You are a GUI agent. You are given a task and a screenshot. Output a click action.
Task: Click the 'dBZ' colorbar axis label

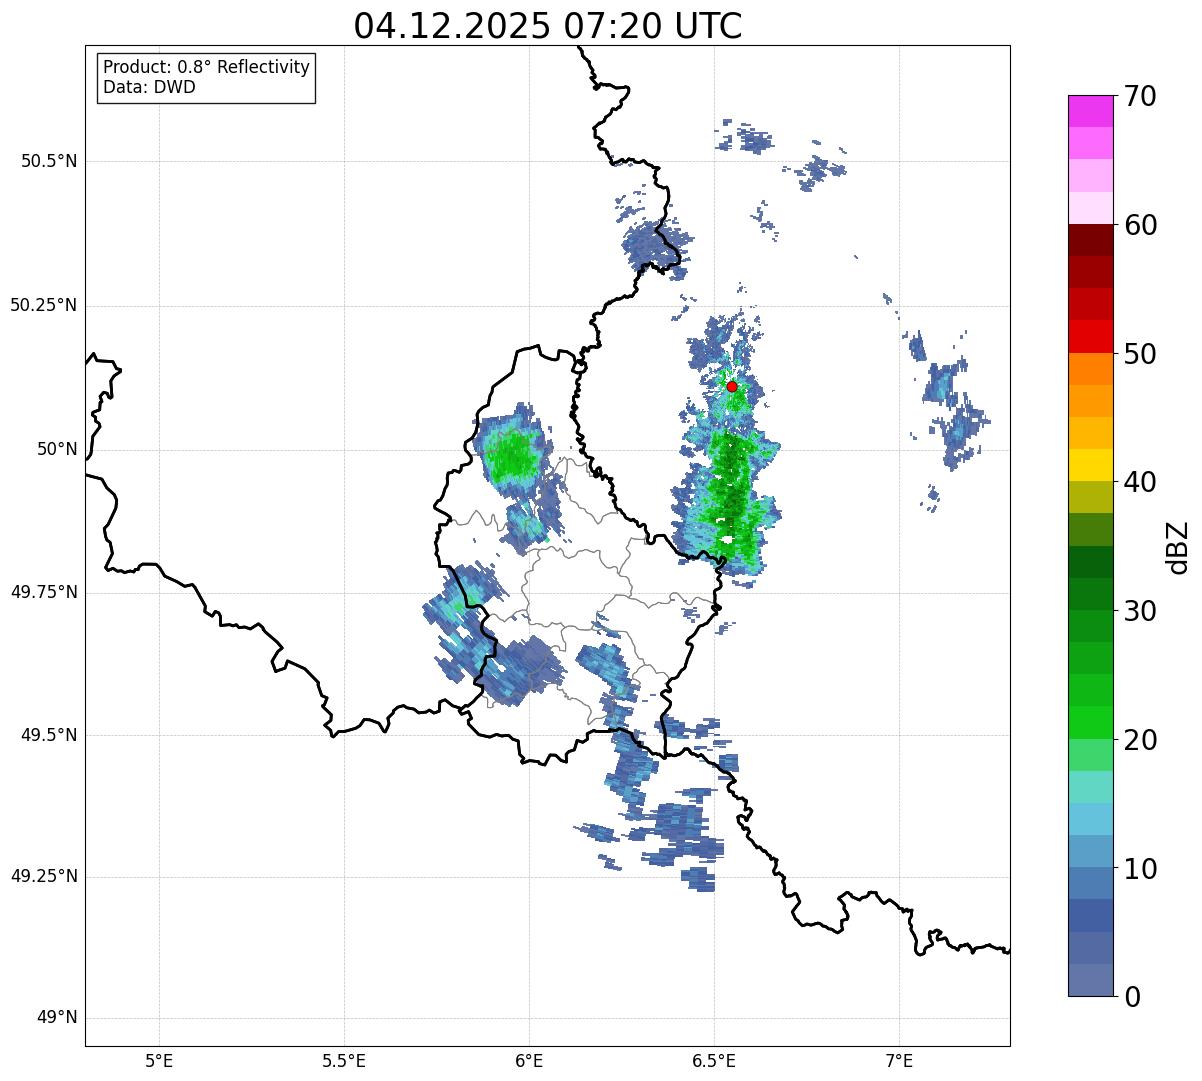point(1178,547)
